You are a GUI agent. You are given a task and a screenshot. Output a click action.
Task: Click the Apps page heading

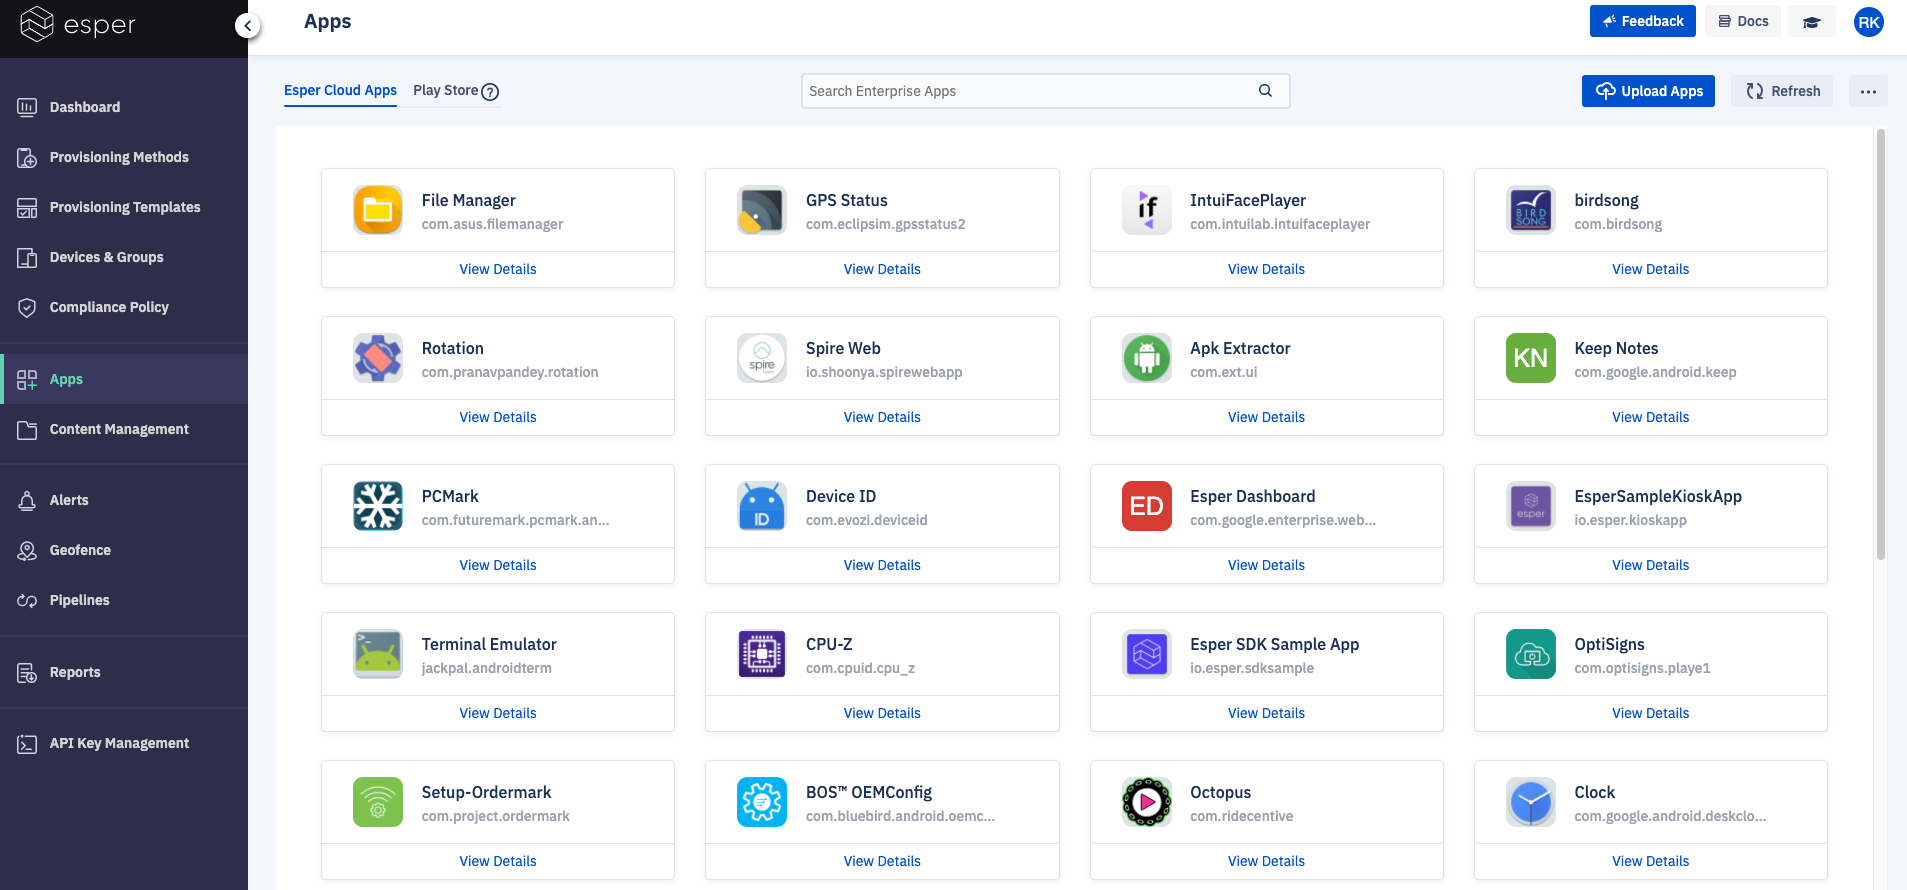click(x=327, y=21)
